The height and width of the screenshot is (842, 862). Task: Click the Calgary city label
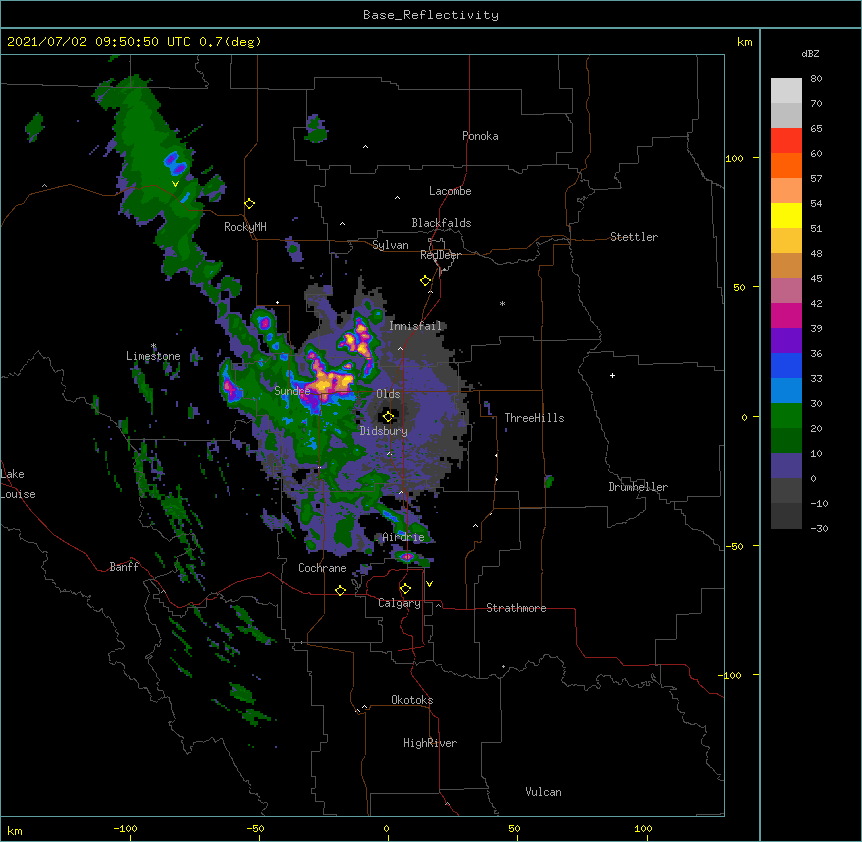point(399,603)
